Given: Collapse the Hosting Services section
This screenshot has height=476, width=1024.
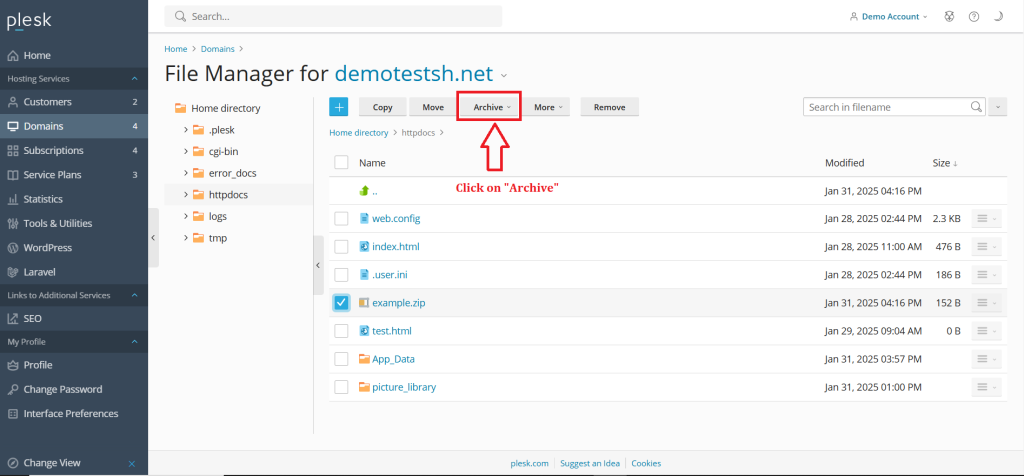Looking at the screenshot, I should [x=135, y=79].
